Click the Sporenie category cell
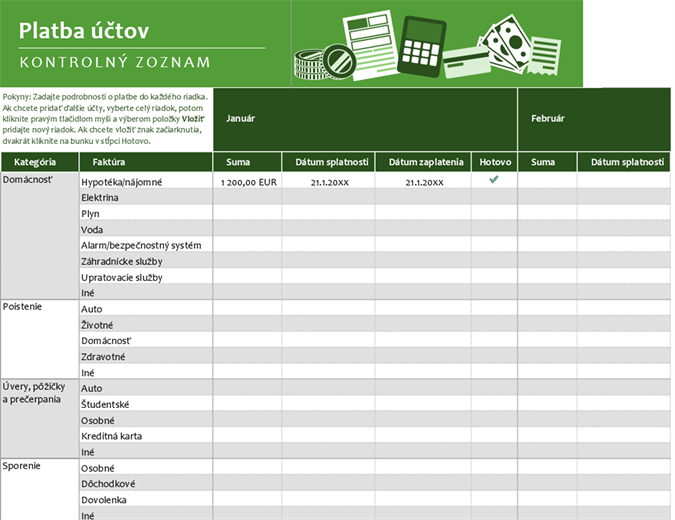675x520 pixels. [x=40, y=489]
